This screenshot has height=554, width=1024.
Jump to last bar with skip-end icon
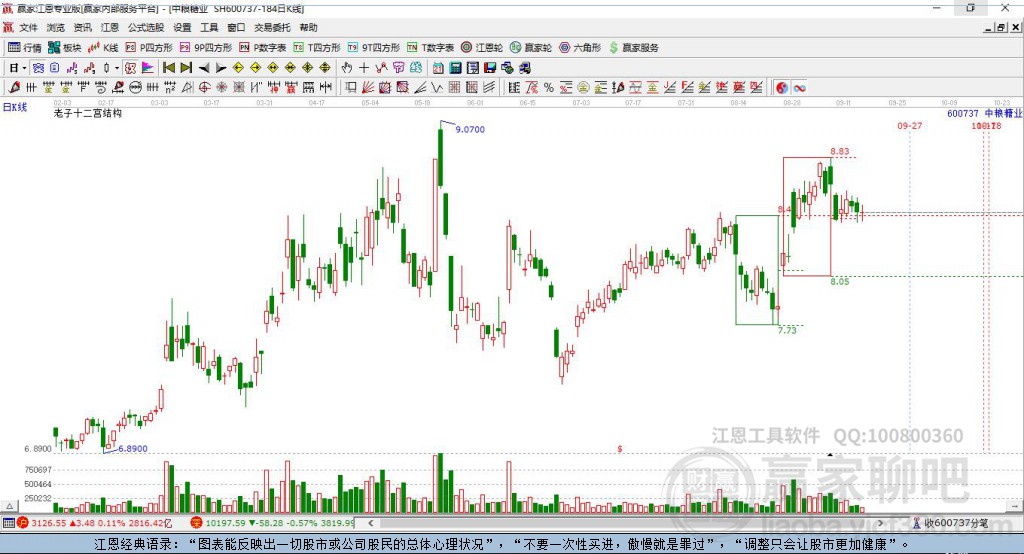pyautogui.click(x=186, y=67)
